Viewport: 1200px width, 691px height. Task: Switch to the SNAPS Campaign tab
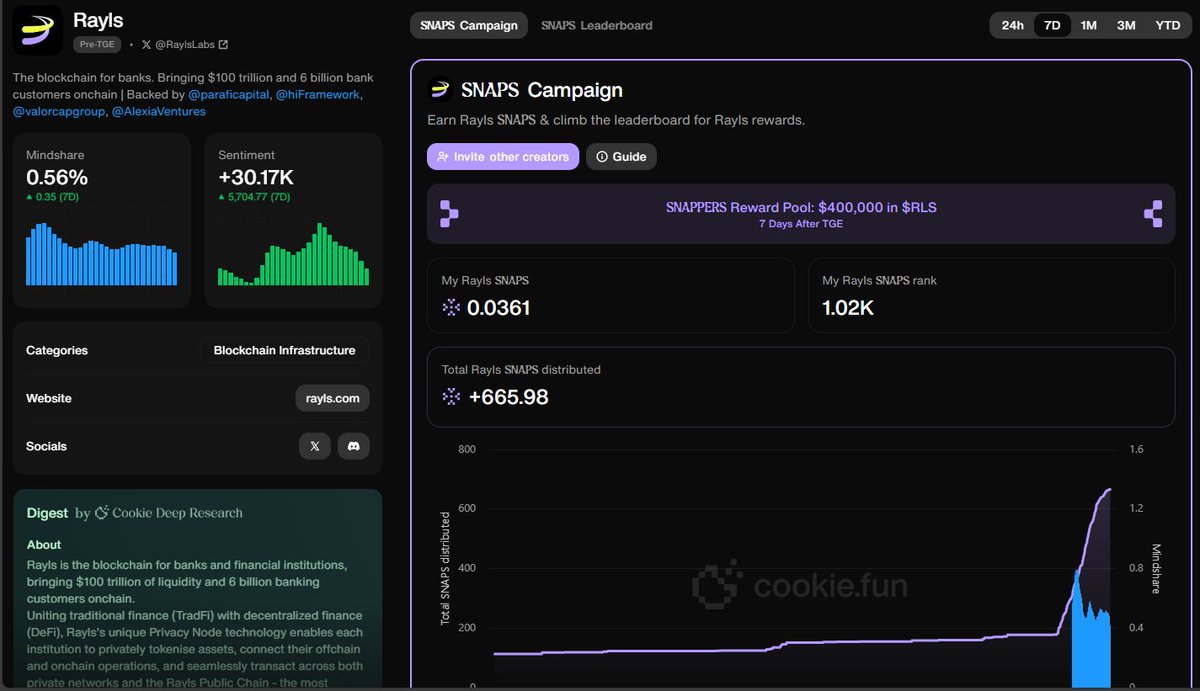tap(469, 25)
